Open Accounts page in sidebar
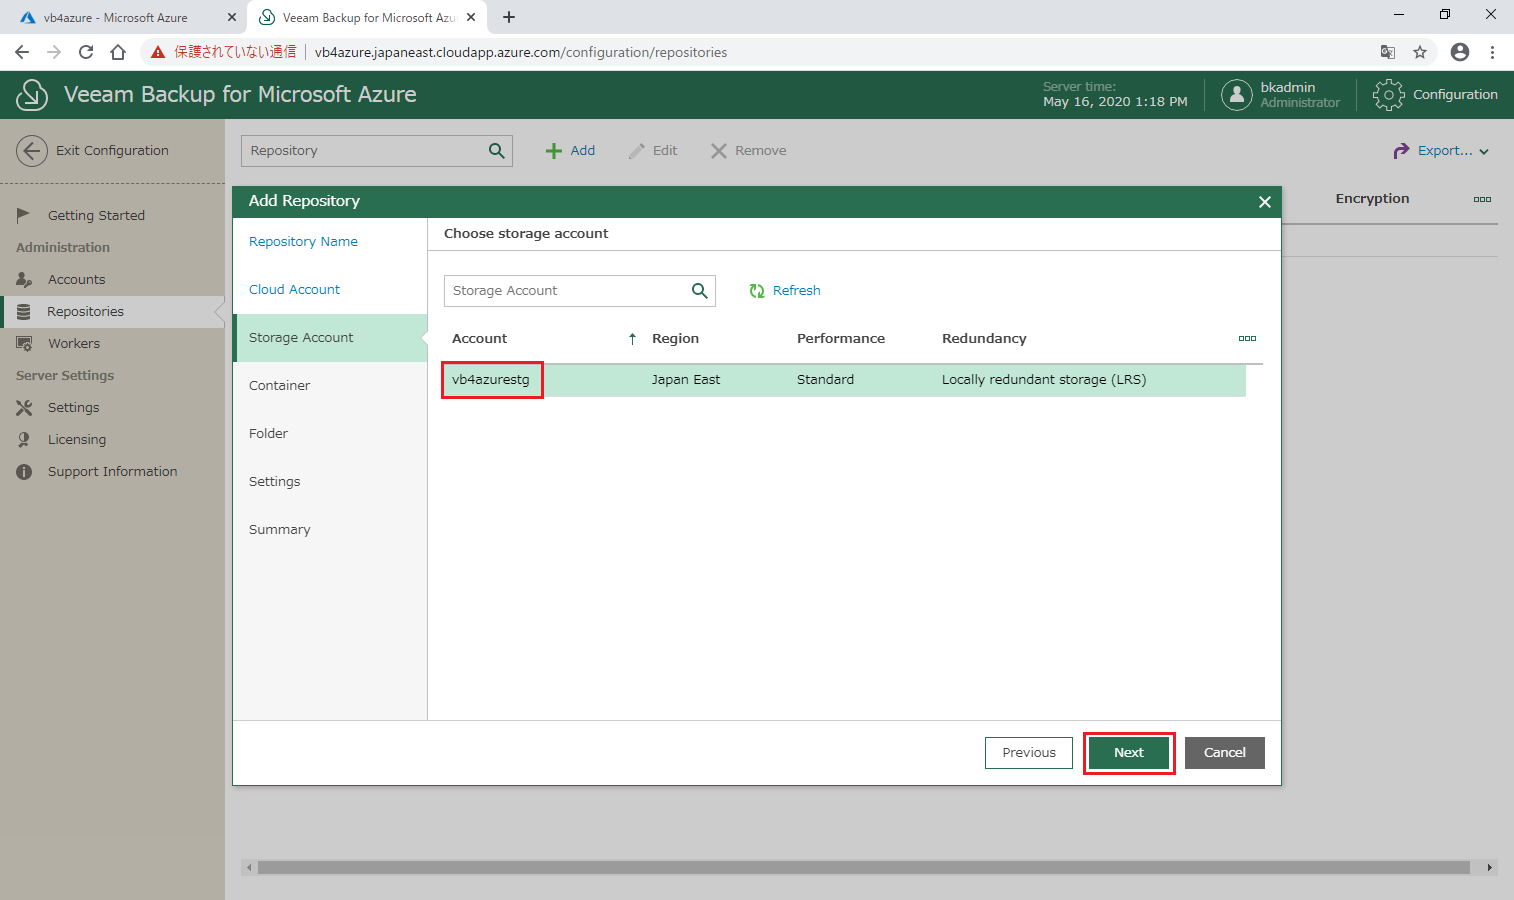This screenshot has width=1514, height=900. (x=77, y=280)
